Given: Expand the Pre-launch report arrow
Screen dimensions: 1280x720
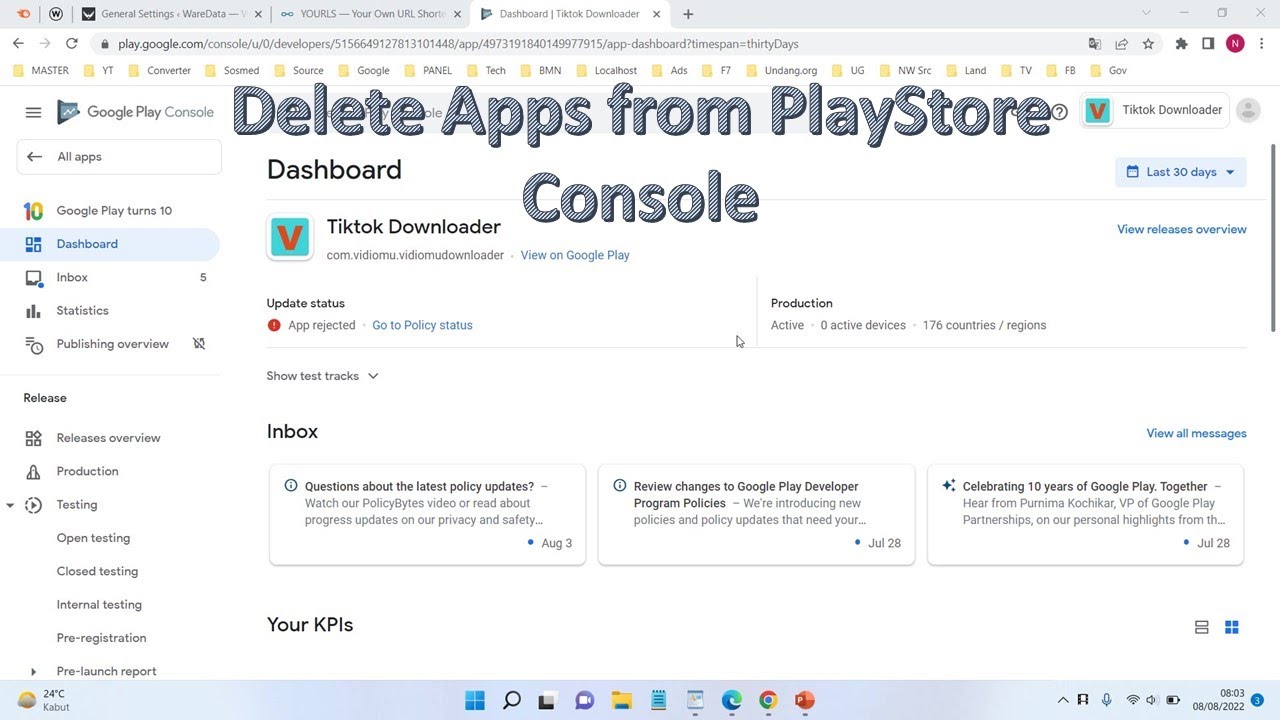Looking at the screenshot, I should (x=33, y=672).
